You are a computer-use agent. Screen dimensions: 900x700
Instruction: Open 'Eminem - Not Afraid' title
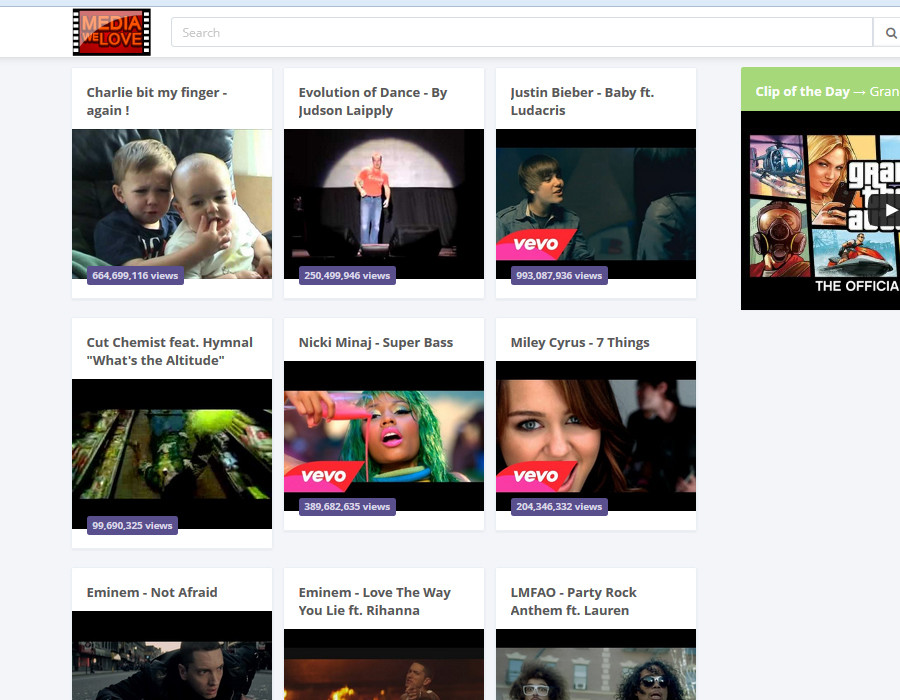[x=152, y=593]
